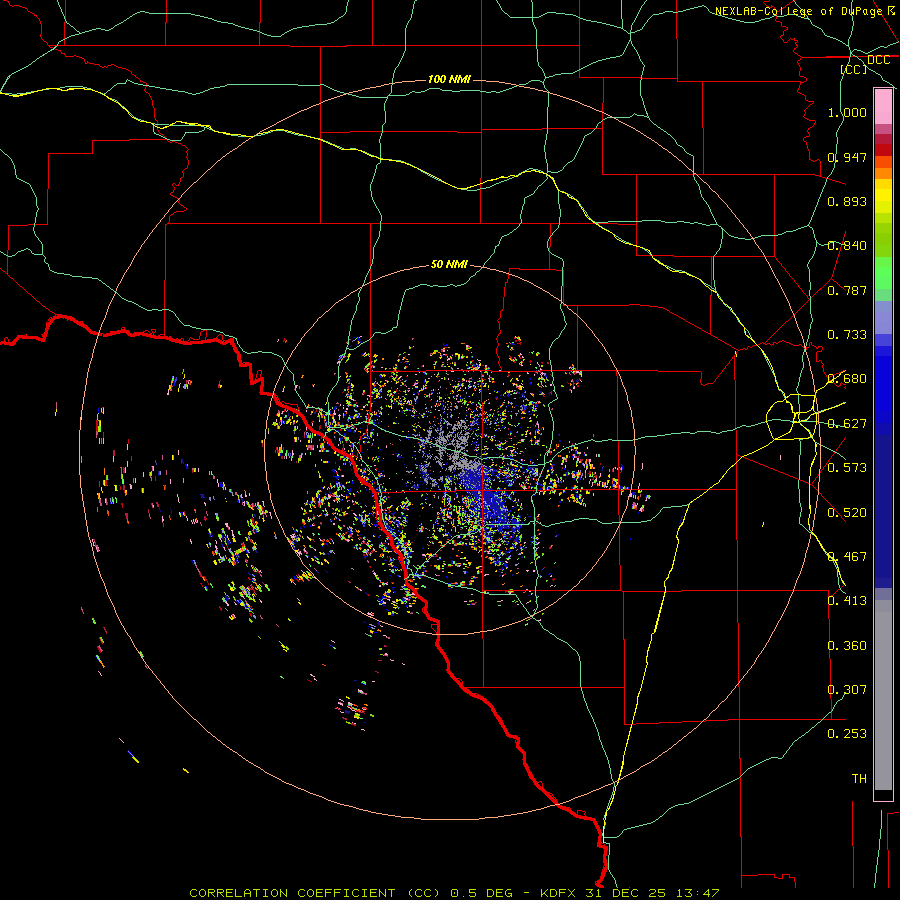
Task: Click the 0.413 color scale label
Action: pyautogui.click(x=847, y=601)
